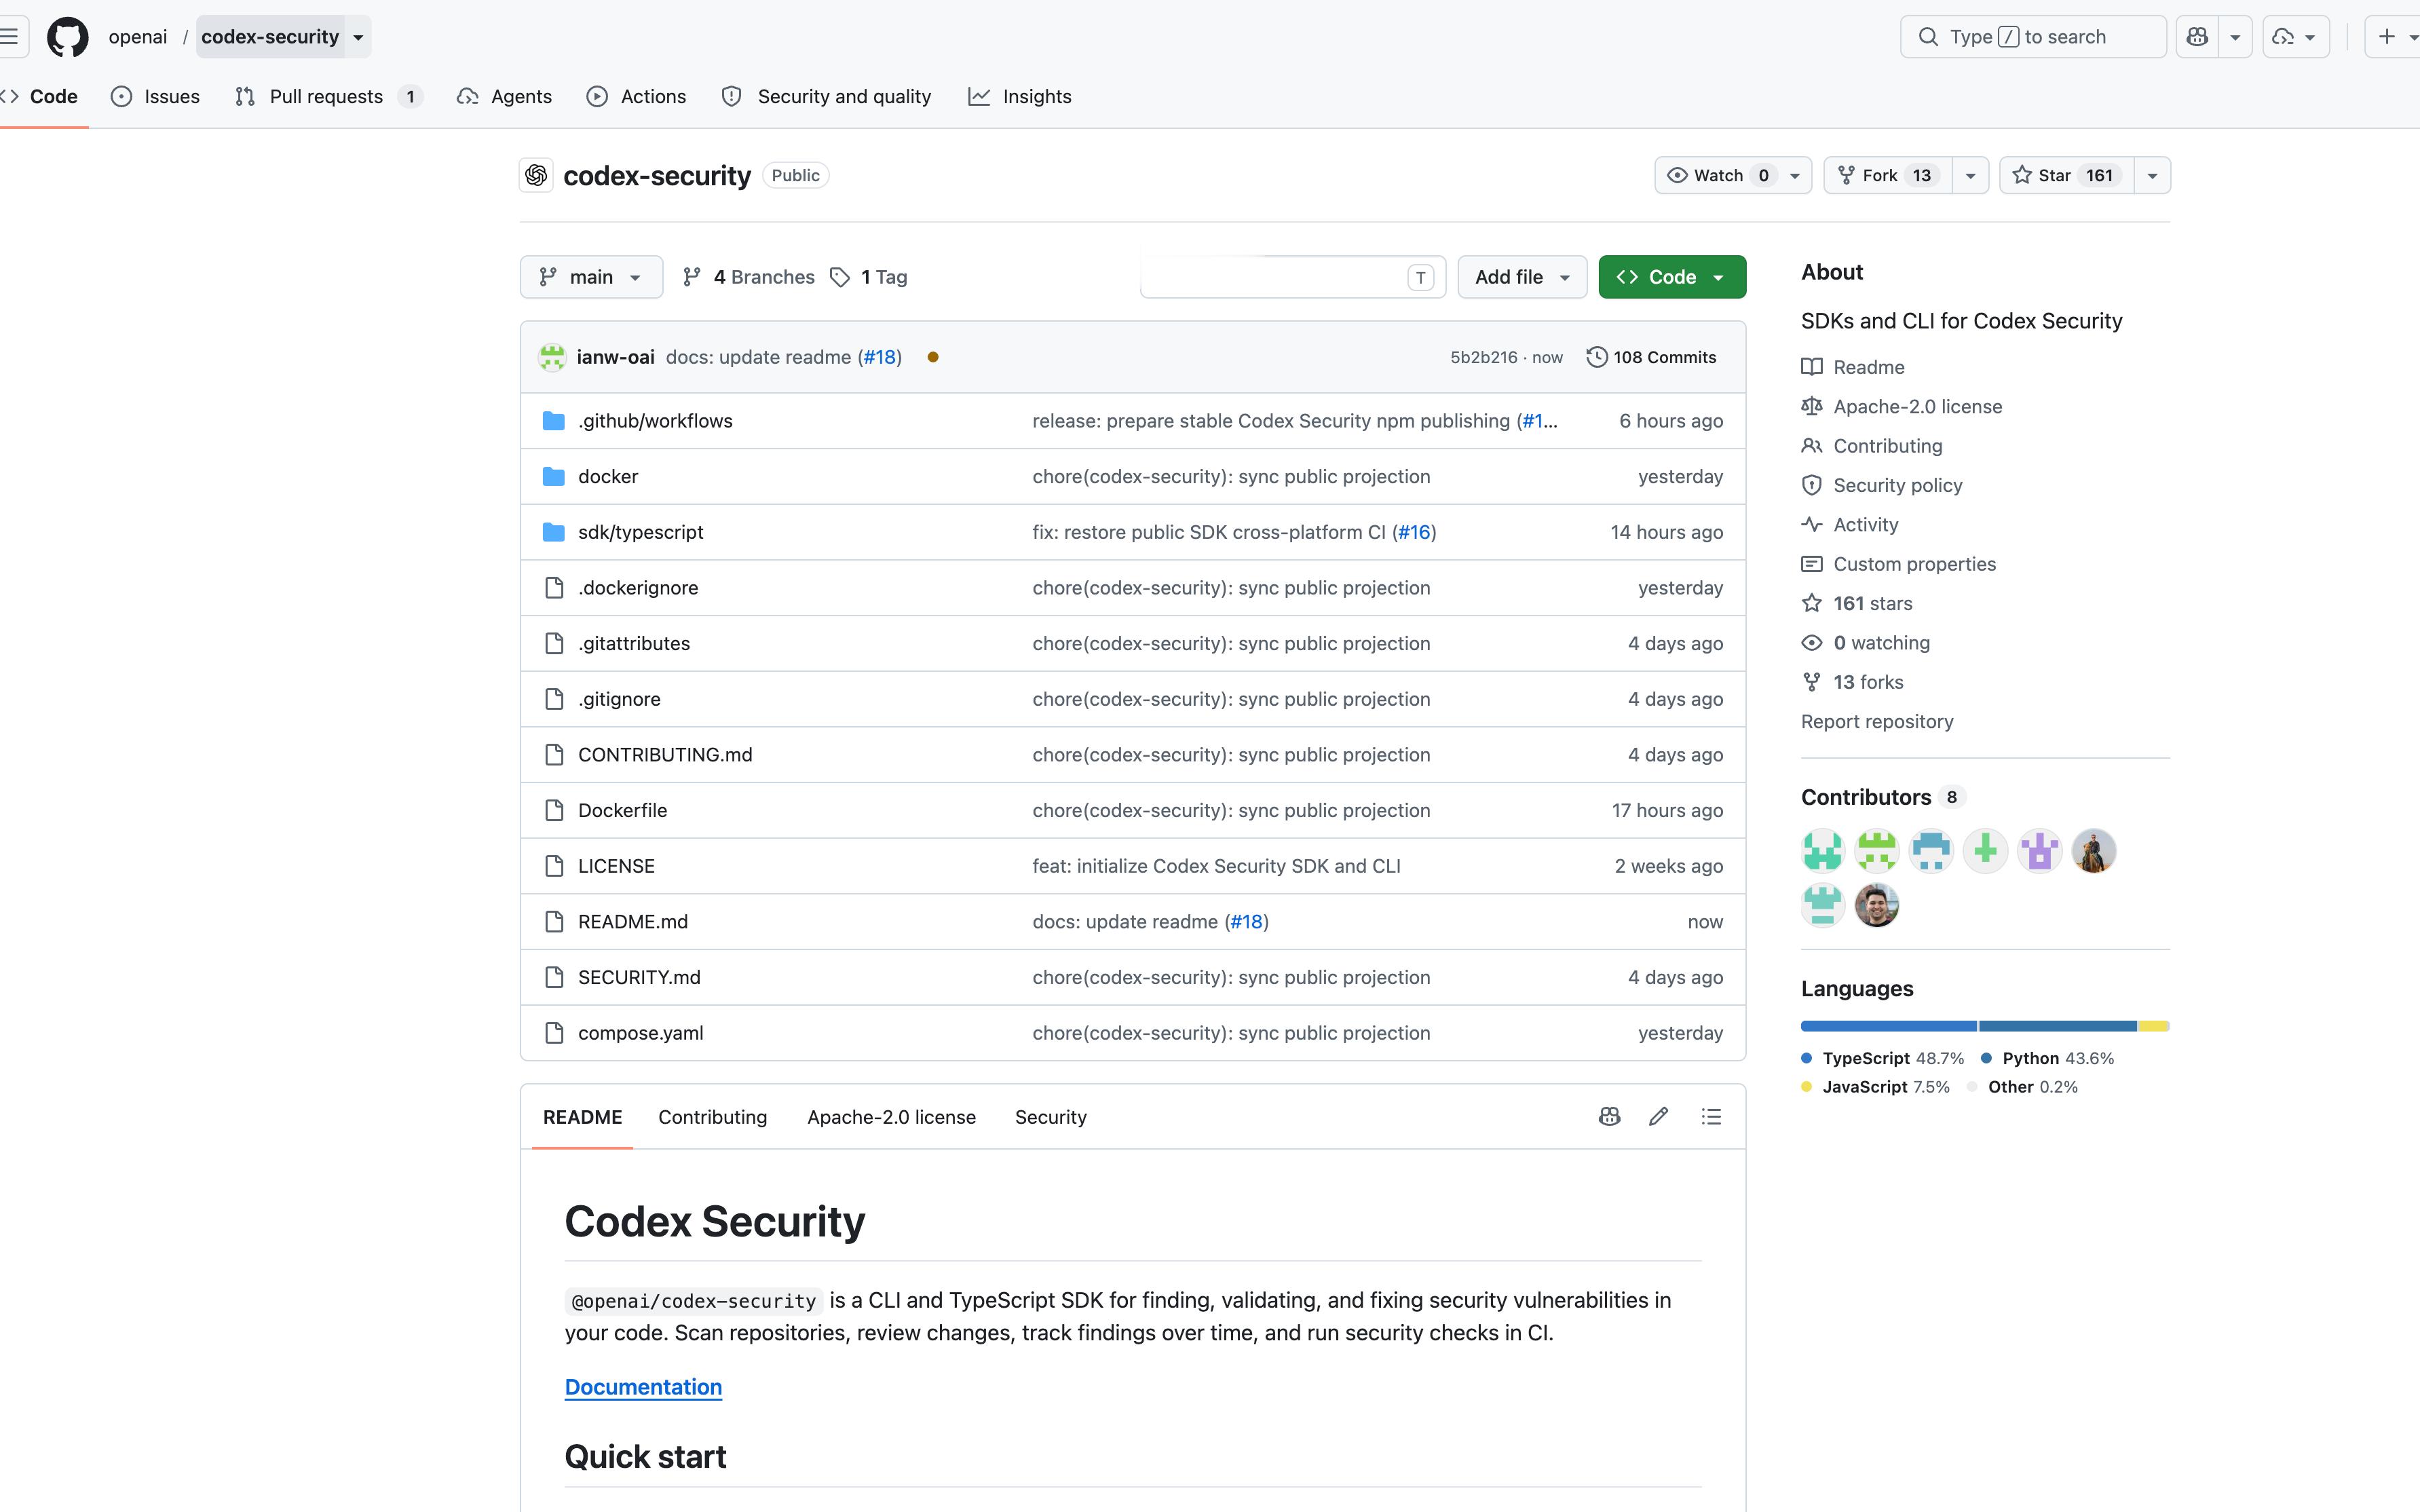Click Report repository link
Image resolution: width=2420 pixels, height=1512 pixels.
pyautogui.click(x=1877, y=721)
